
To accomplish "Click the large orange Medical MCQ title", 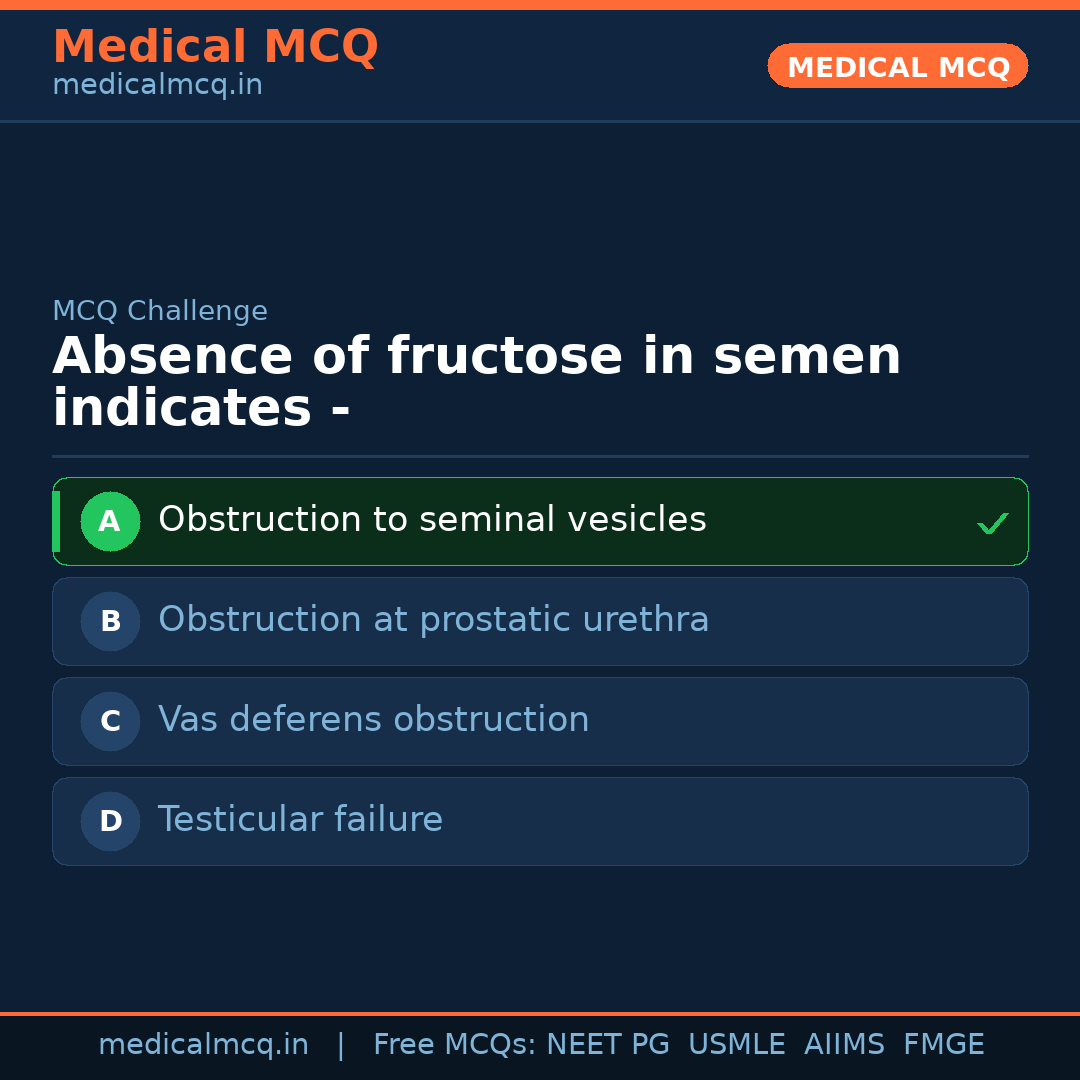I will [x=215, y=47].
